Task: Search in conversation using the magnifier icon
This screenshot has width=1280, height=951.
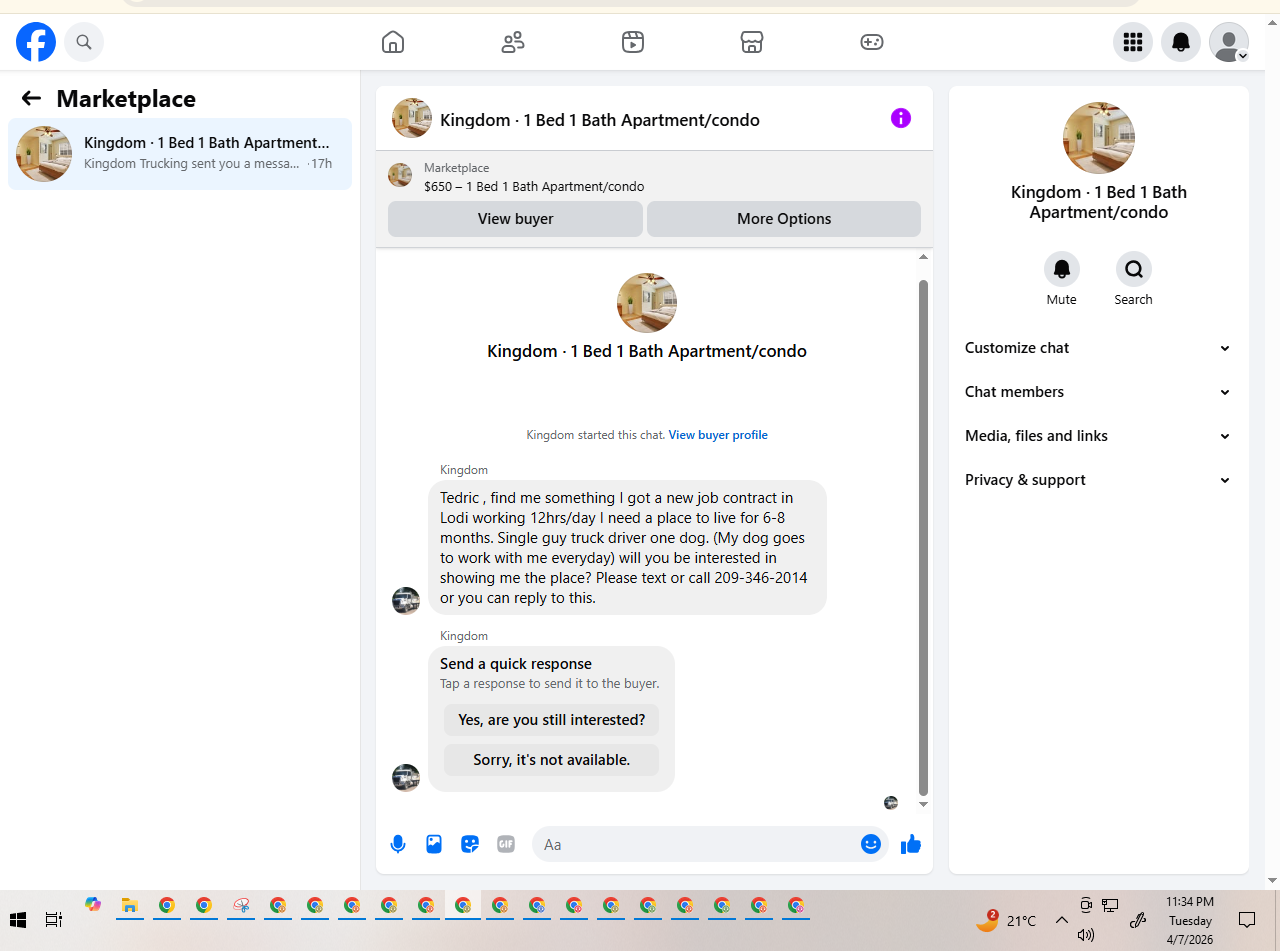Action: [x=1134, y=269]
